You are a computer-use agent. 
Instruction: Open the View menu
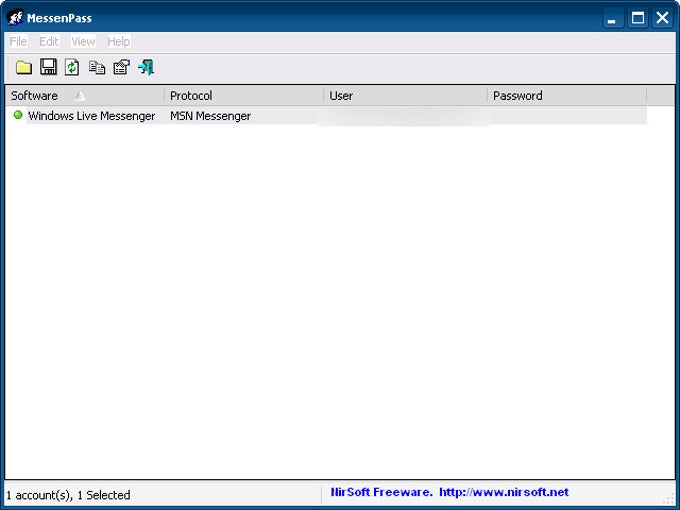pyautogui.click(x=83, y=42)
